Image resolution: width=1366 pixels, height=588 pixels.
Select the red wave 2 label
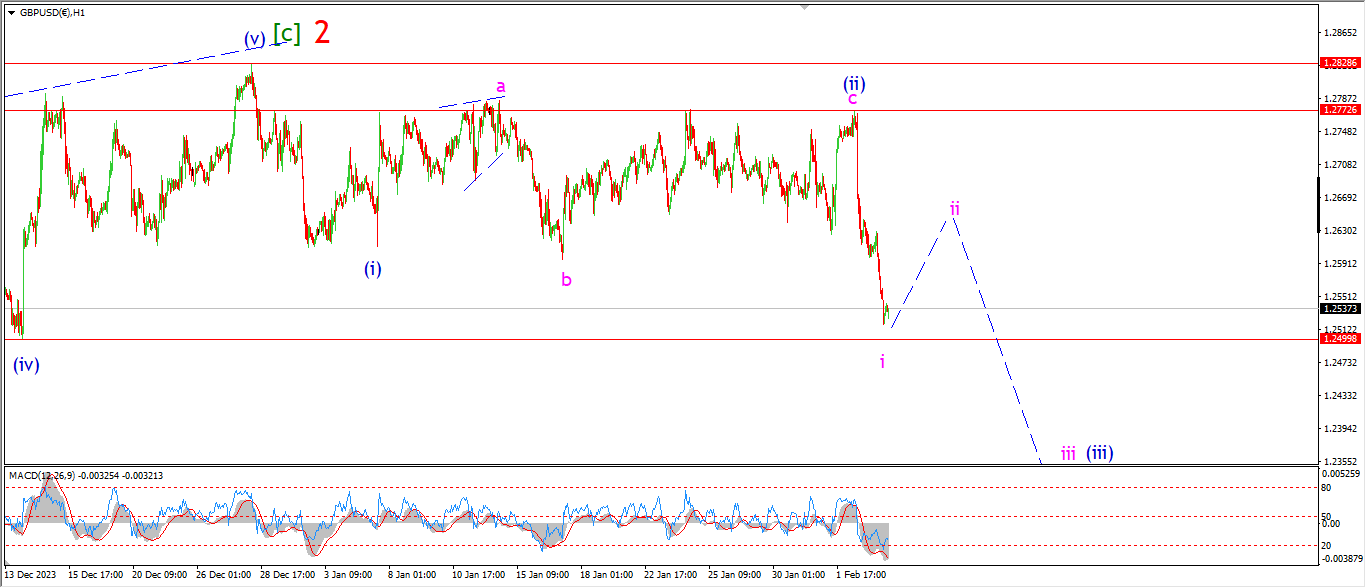tap(321, 33)
